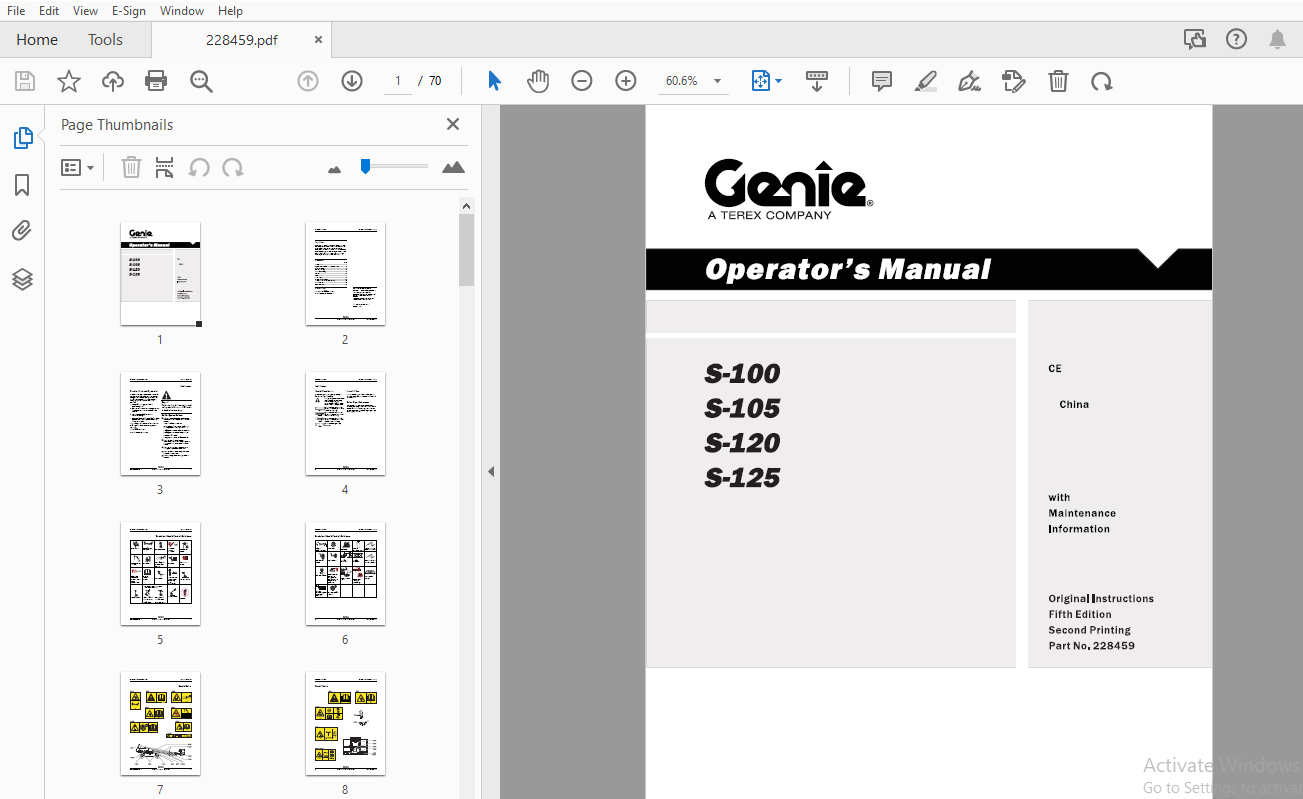This screenshot has height=799, width=1303.
Task: Zoom in with the plus circle icon
Action: pyautogui.click(x=626, y=81)
